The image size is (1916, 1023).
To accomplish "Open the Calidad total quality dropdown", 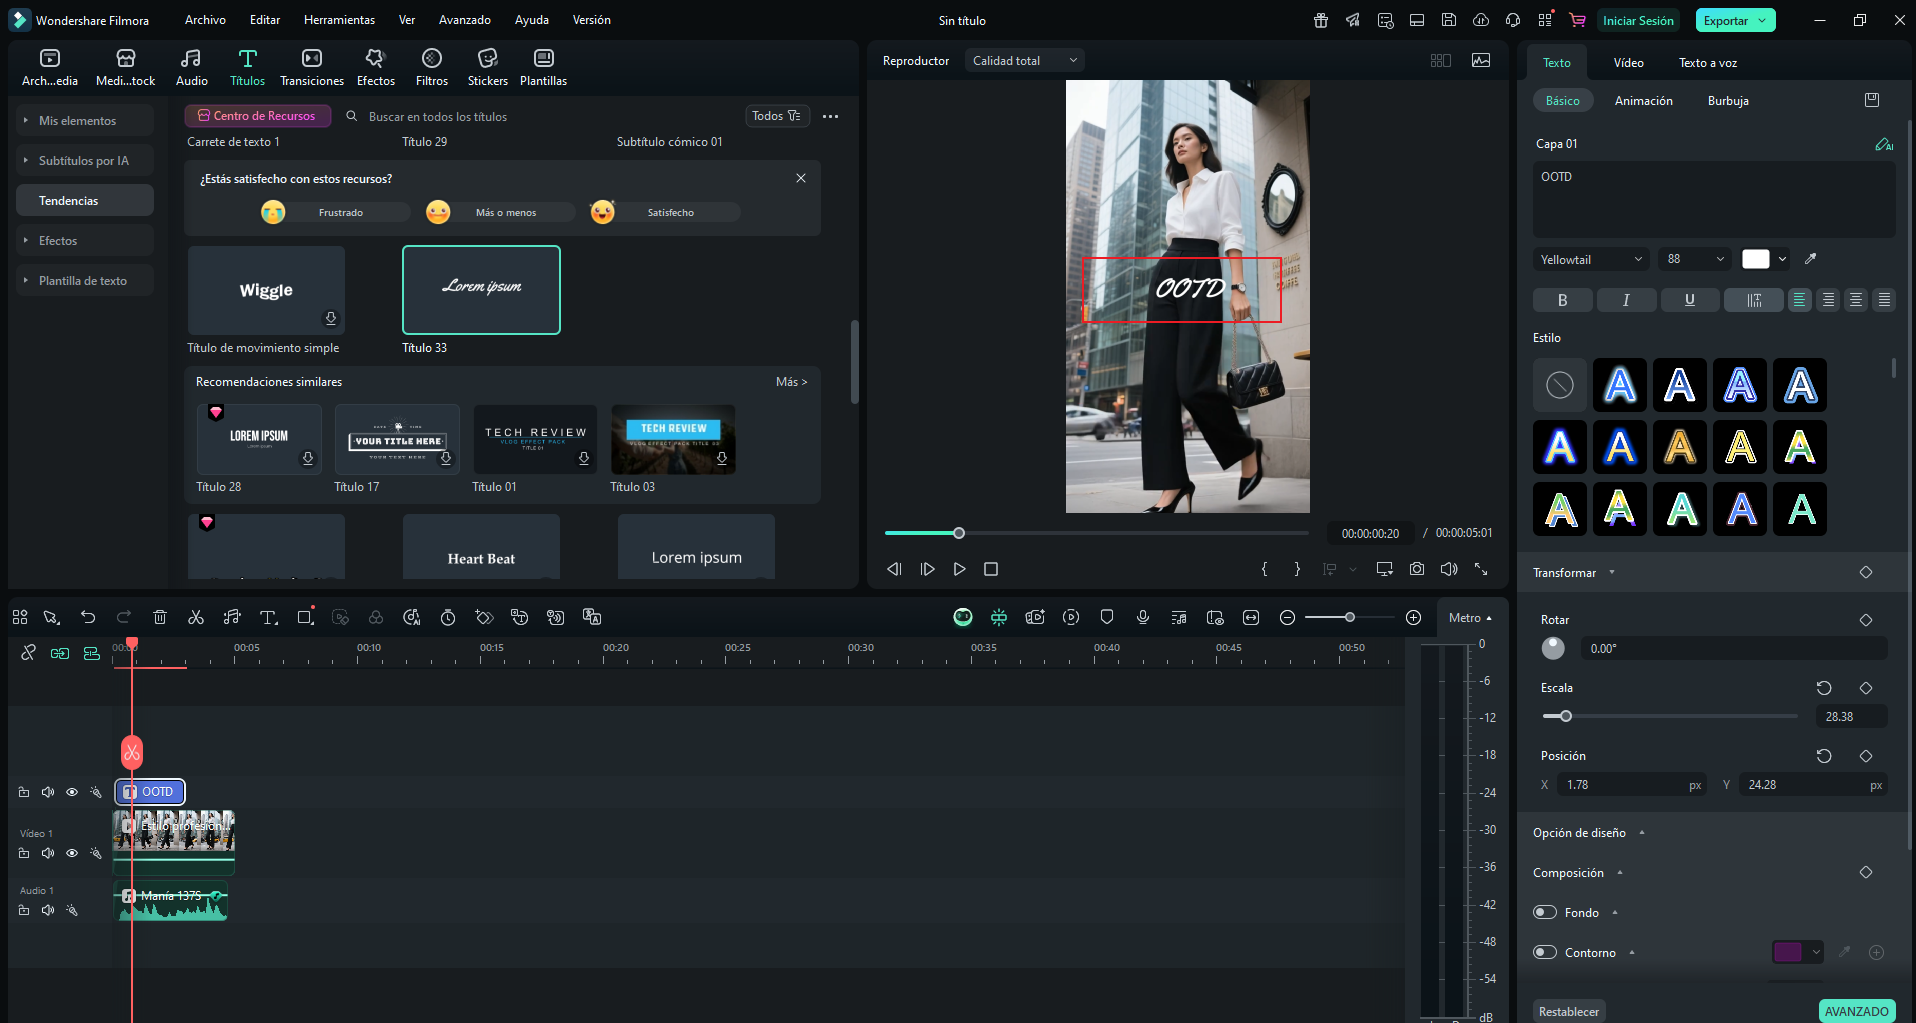I will click(1024, 61).
